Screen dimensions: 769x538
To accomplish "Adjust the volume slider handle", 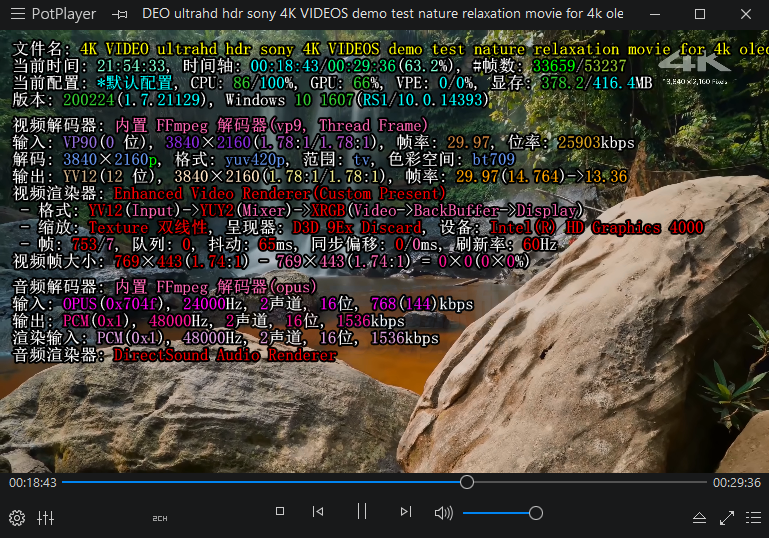I will [x=536, y=513].
